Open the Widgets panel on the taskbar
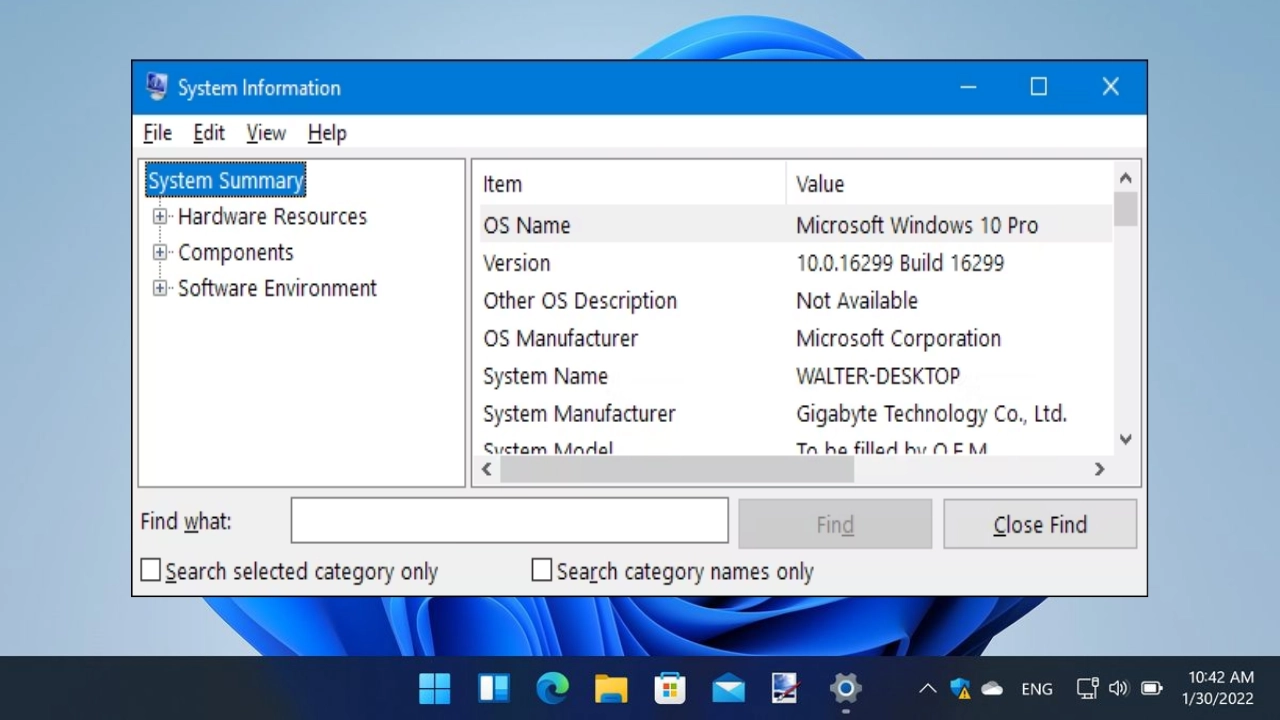The width and height of the screenshot is (1280, 720). pyautogui.click(x=494, y=688)
